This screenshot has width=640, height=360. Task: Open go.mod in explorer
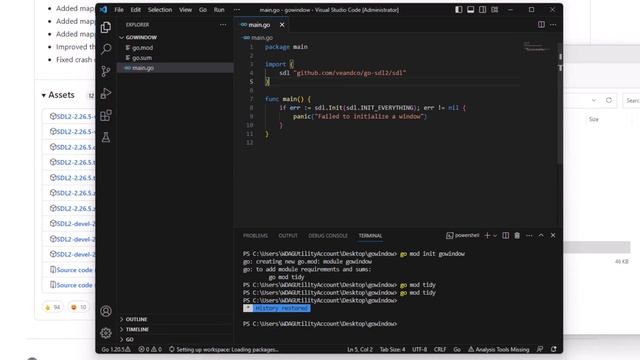pyautogui.click(x=142, y=47)
